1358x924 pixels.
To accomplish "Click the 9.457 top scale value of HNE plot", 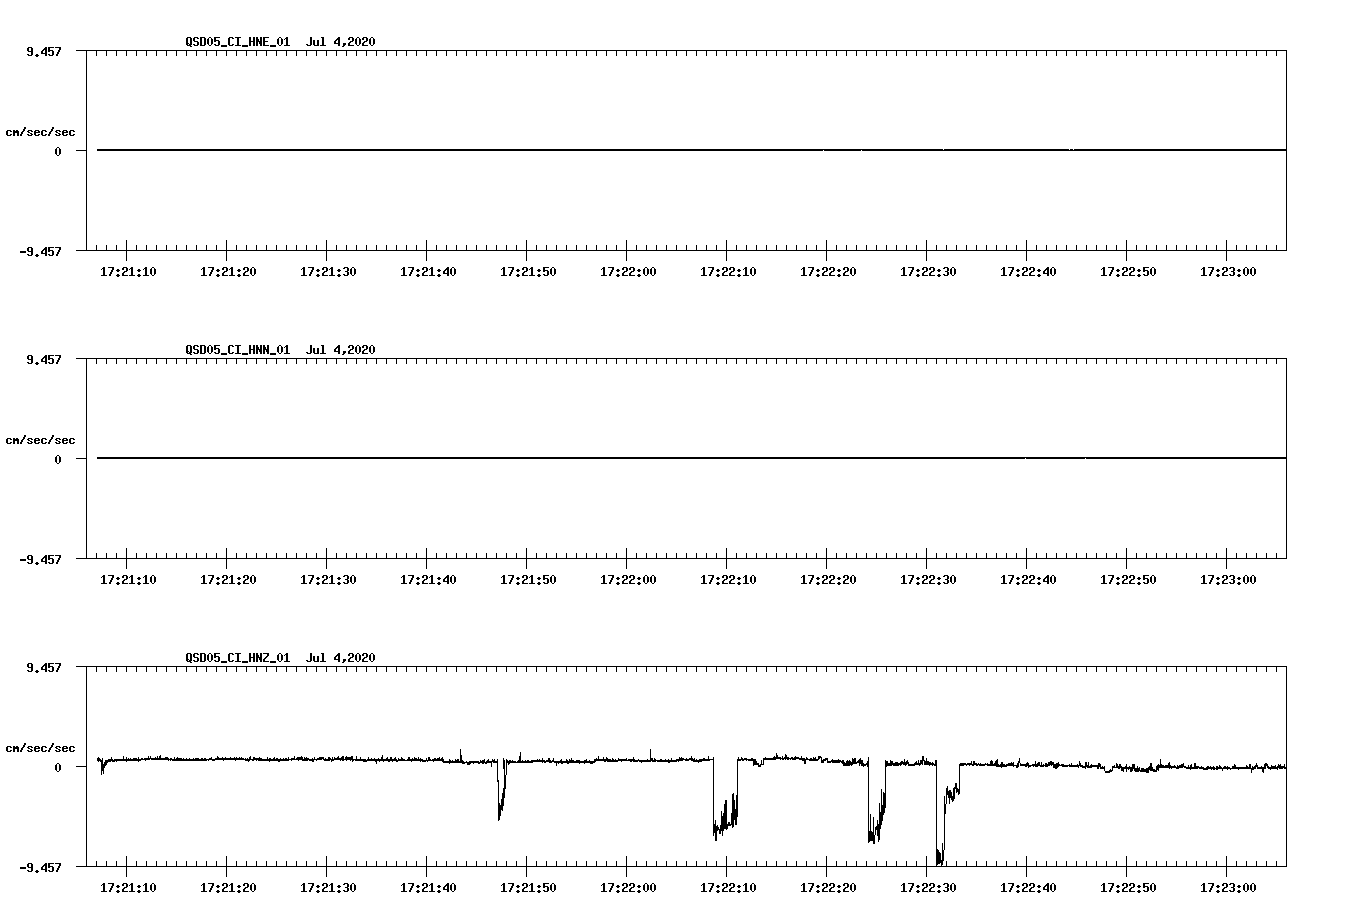I will pos(44,50).
